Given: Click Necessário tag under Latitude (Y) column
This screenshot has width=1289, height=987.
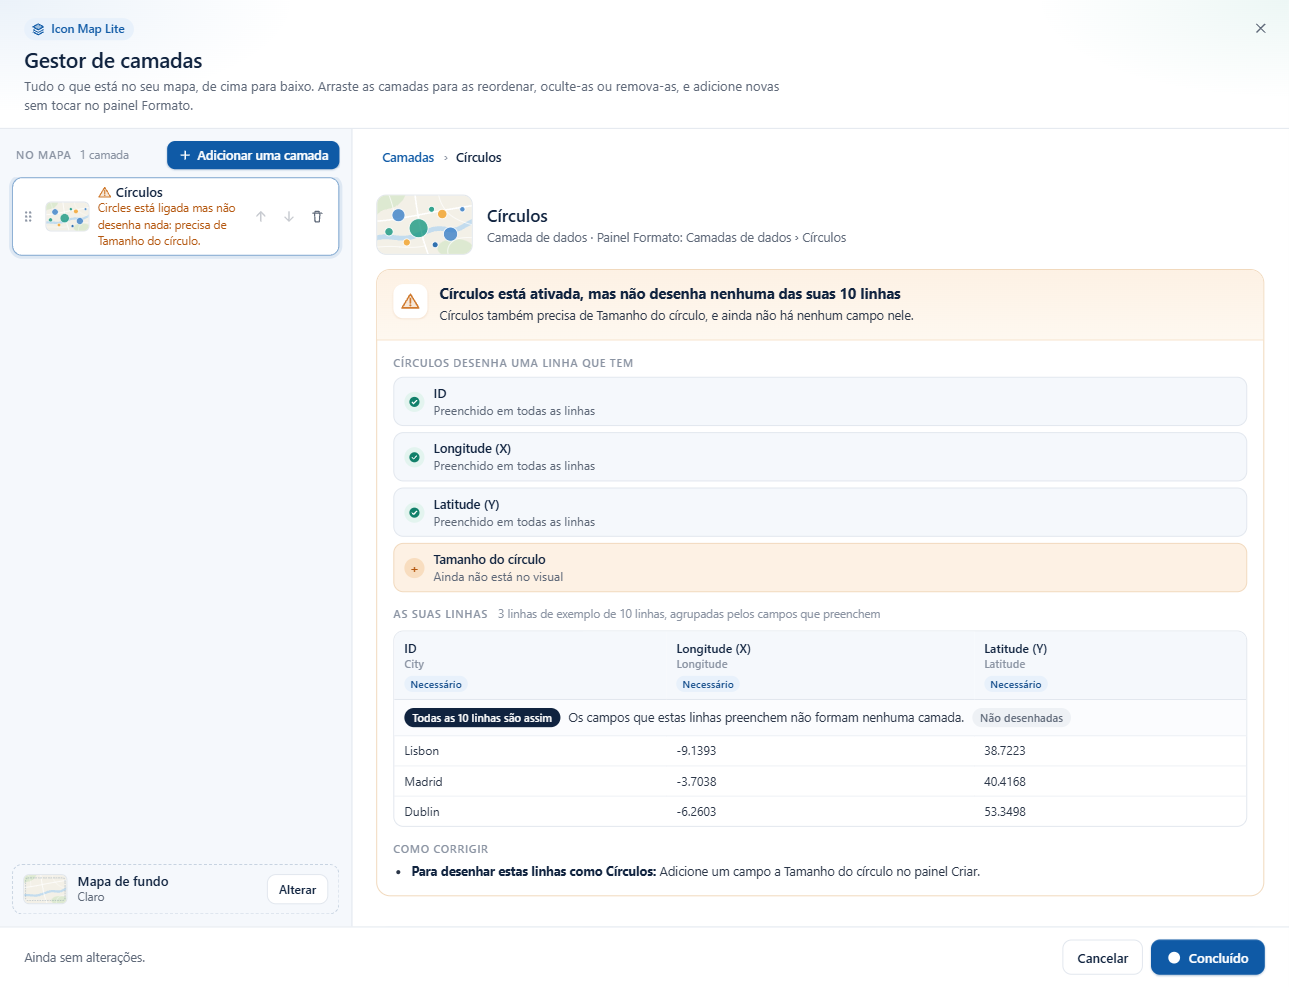Looking at the screenshot, I should (1016, 685).
